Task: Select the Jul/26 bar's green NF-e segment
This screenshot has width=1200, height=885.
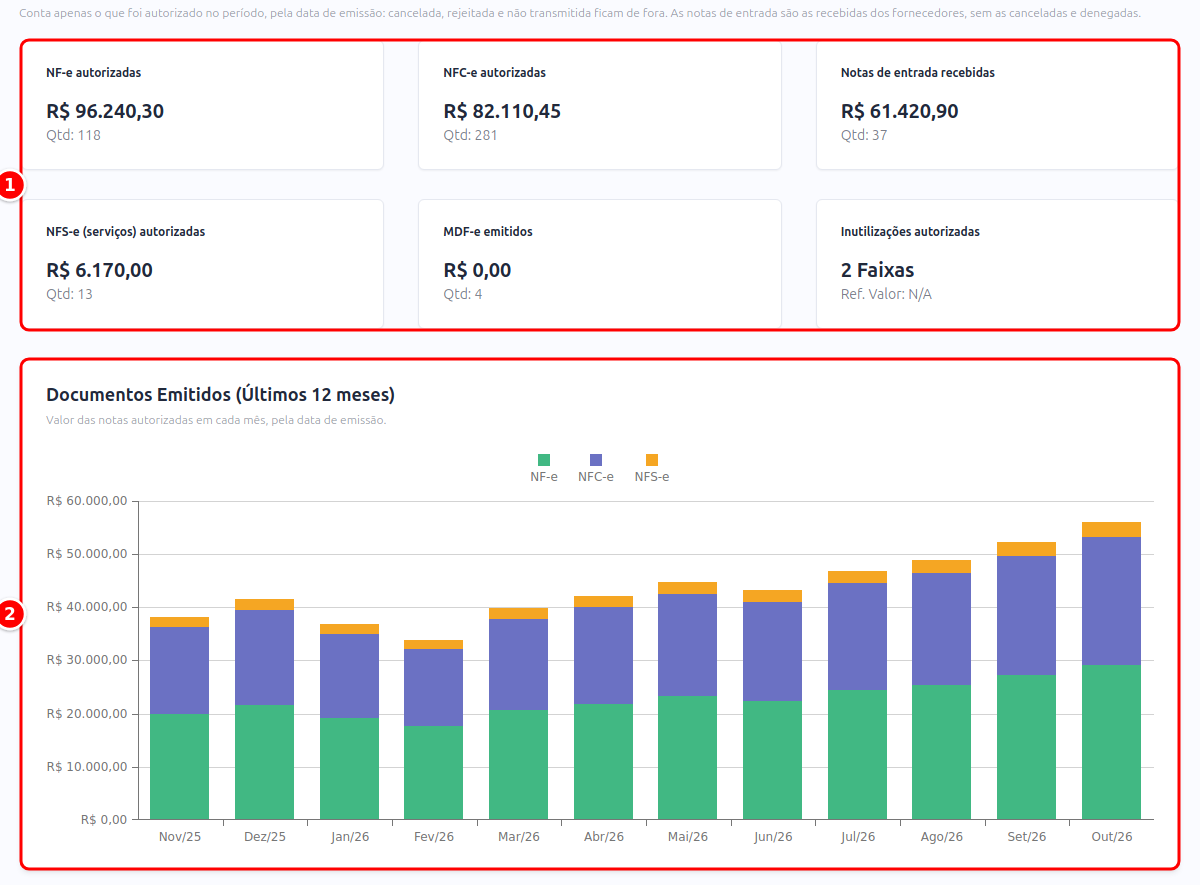Action: click(857, 755)
